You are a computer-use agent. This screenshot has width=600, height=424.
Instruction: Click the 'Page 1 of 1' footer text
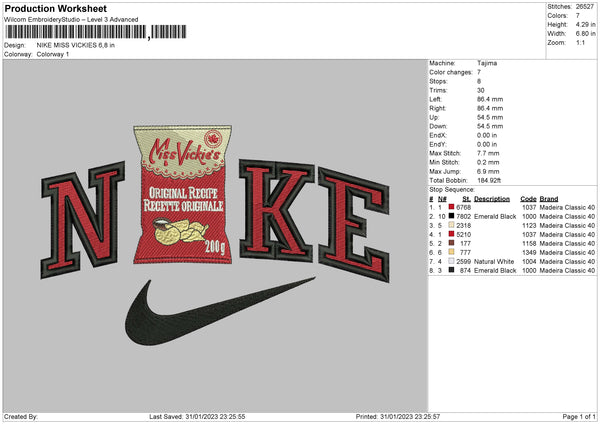(x=579, y=416)
